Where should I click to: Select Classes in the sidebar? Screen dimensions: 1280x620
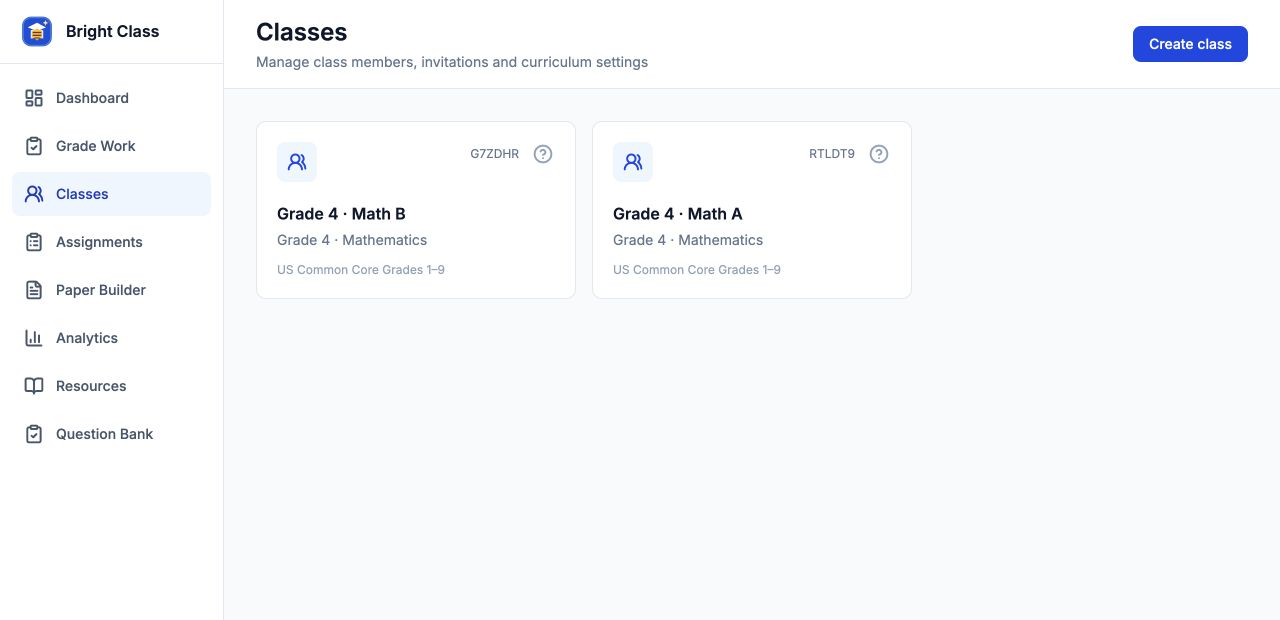click(x=111, y=194)
